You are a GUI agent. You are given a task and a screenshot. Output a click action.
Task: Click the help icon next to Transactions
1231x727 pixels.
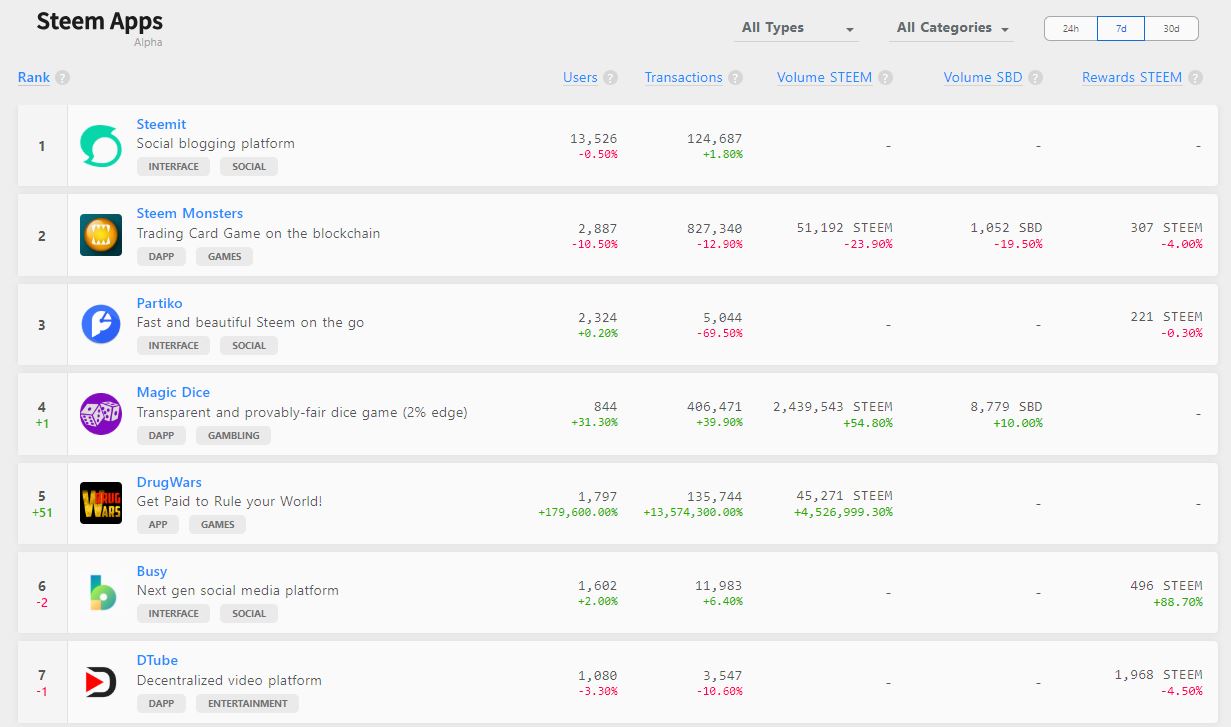(735, 78)
